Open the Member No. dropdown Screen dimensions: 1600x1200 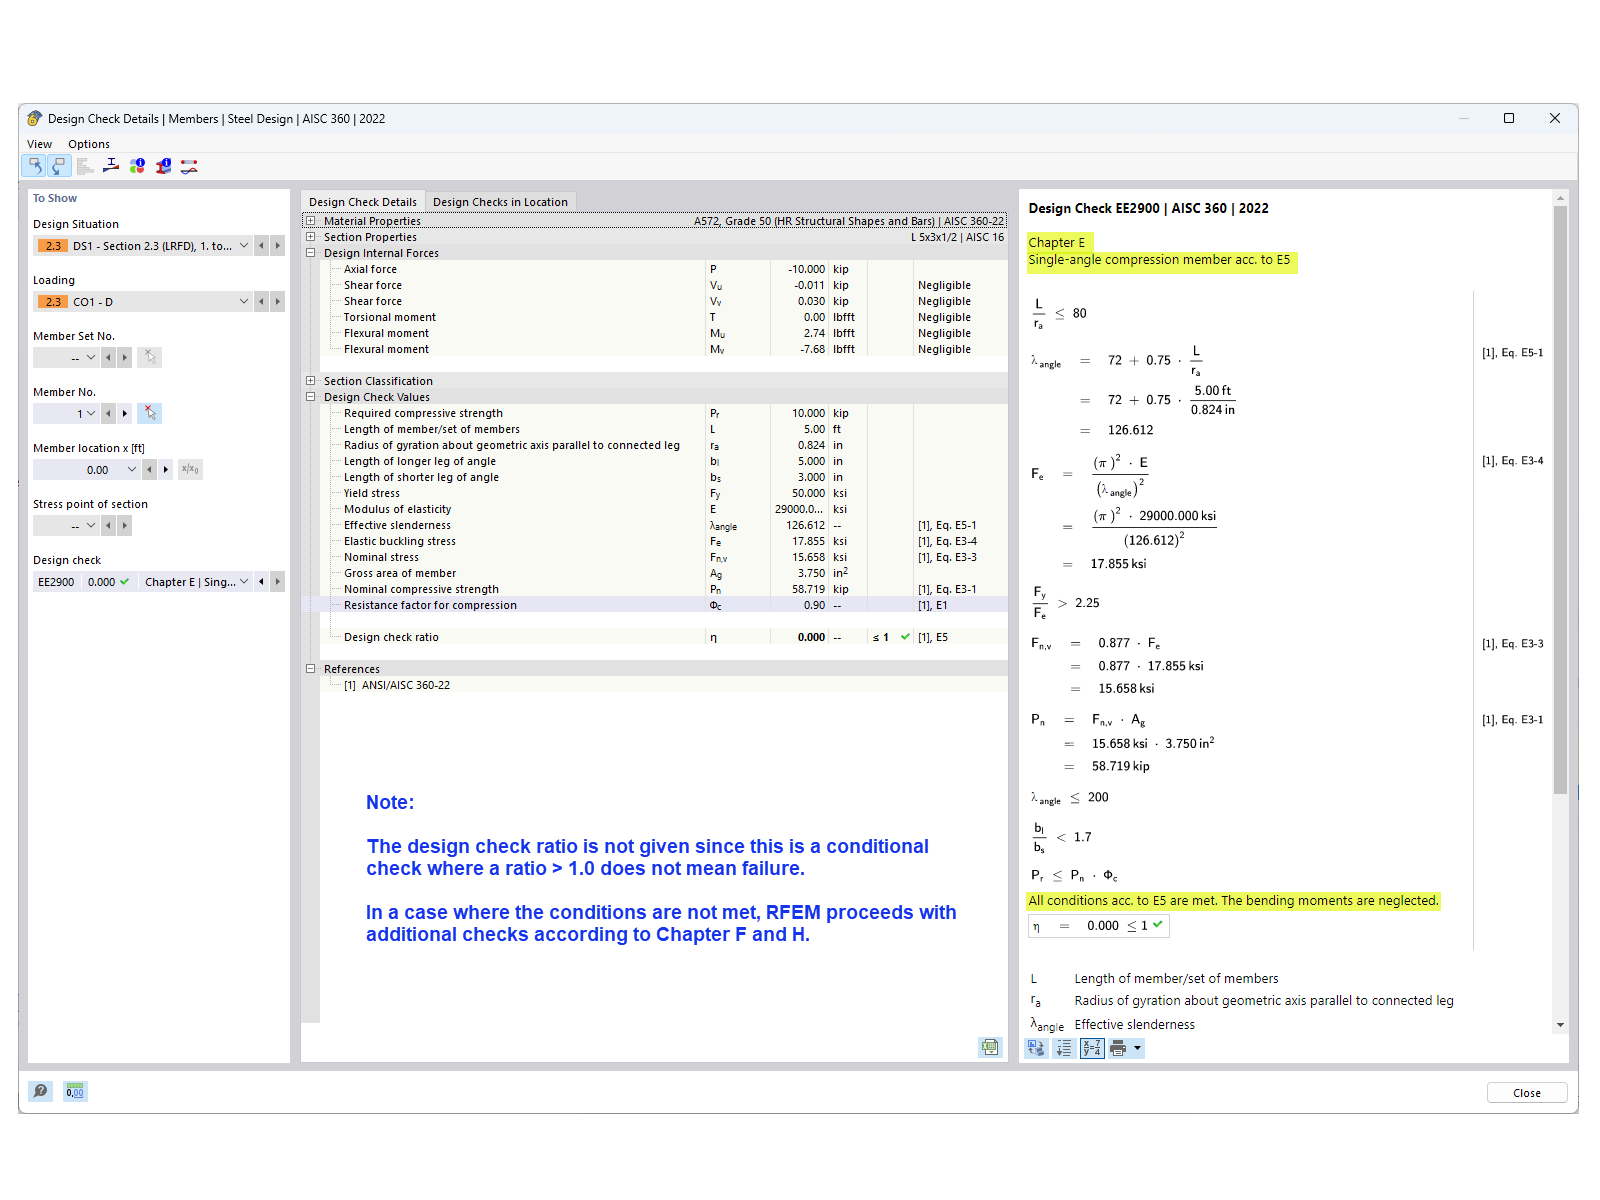click(x=91, y=413)
